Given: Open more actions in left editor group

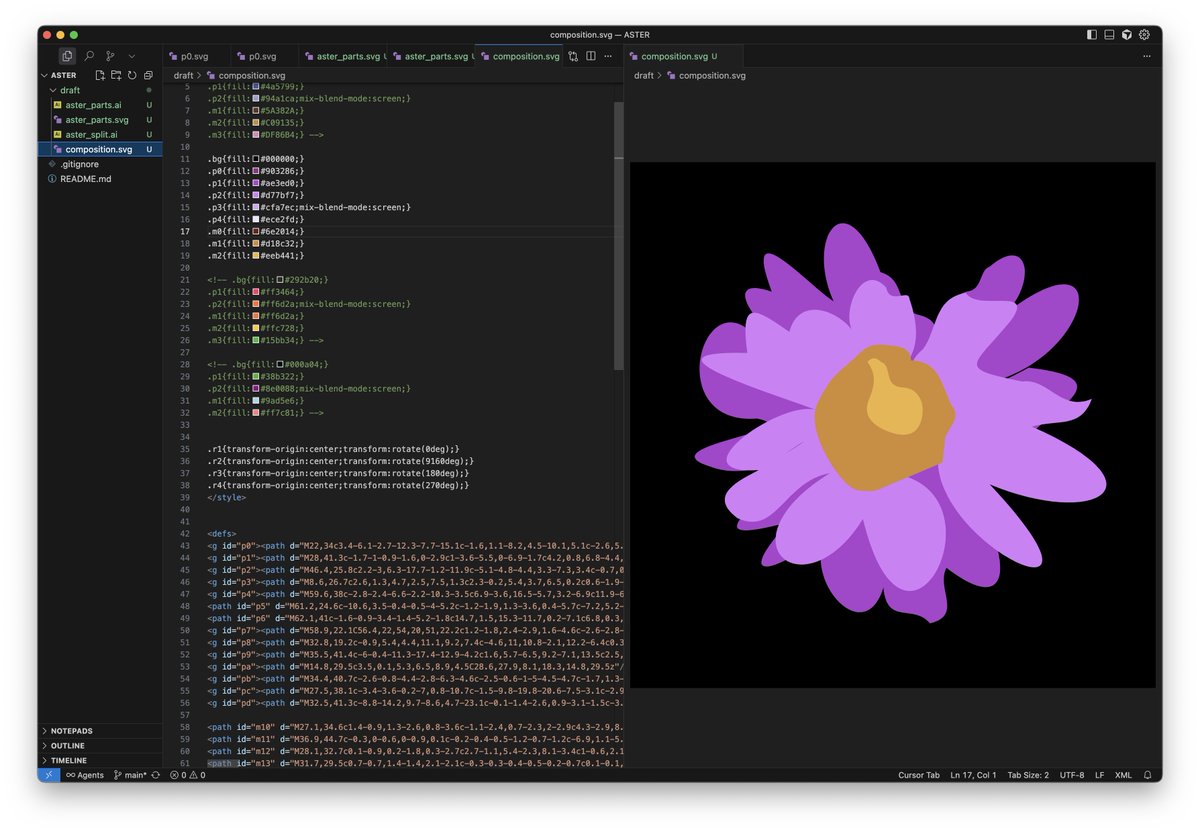Looking at the screenshot, I should pyautogui.click(x=608, y=56).
